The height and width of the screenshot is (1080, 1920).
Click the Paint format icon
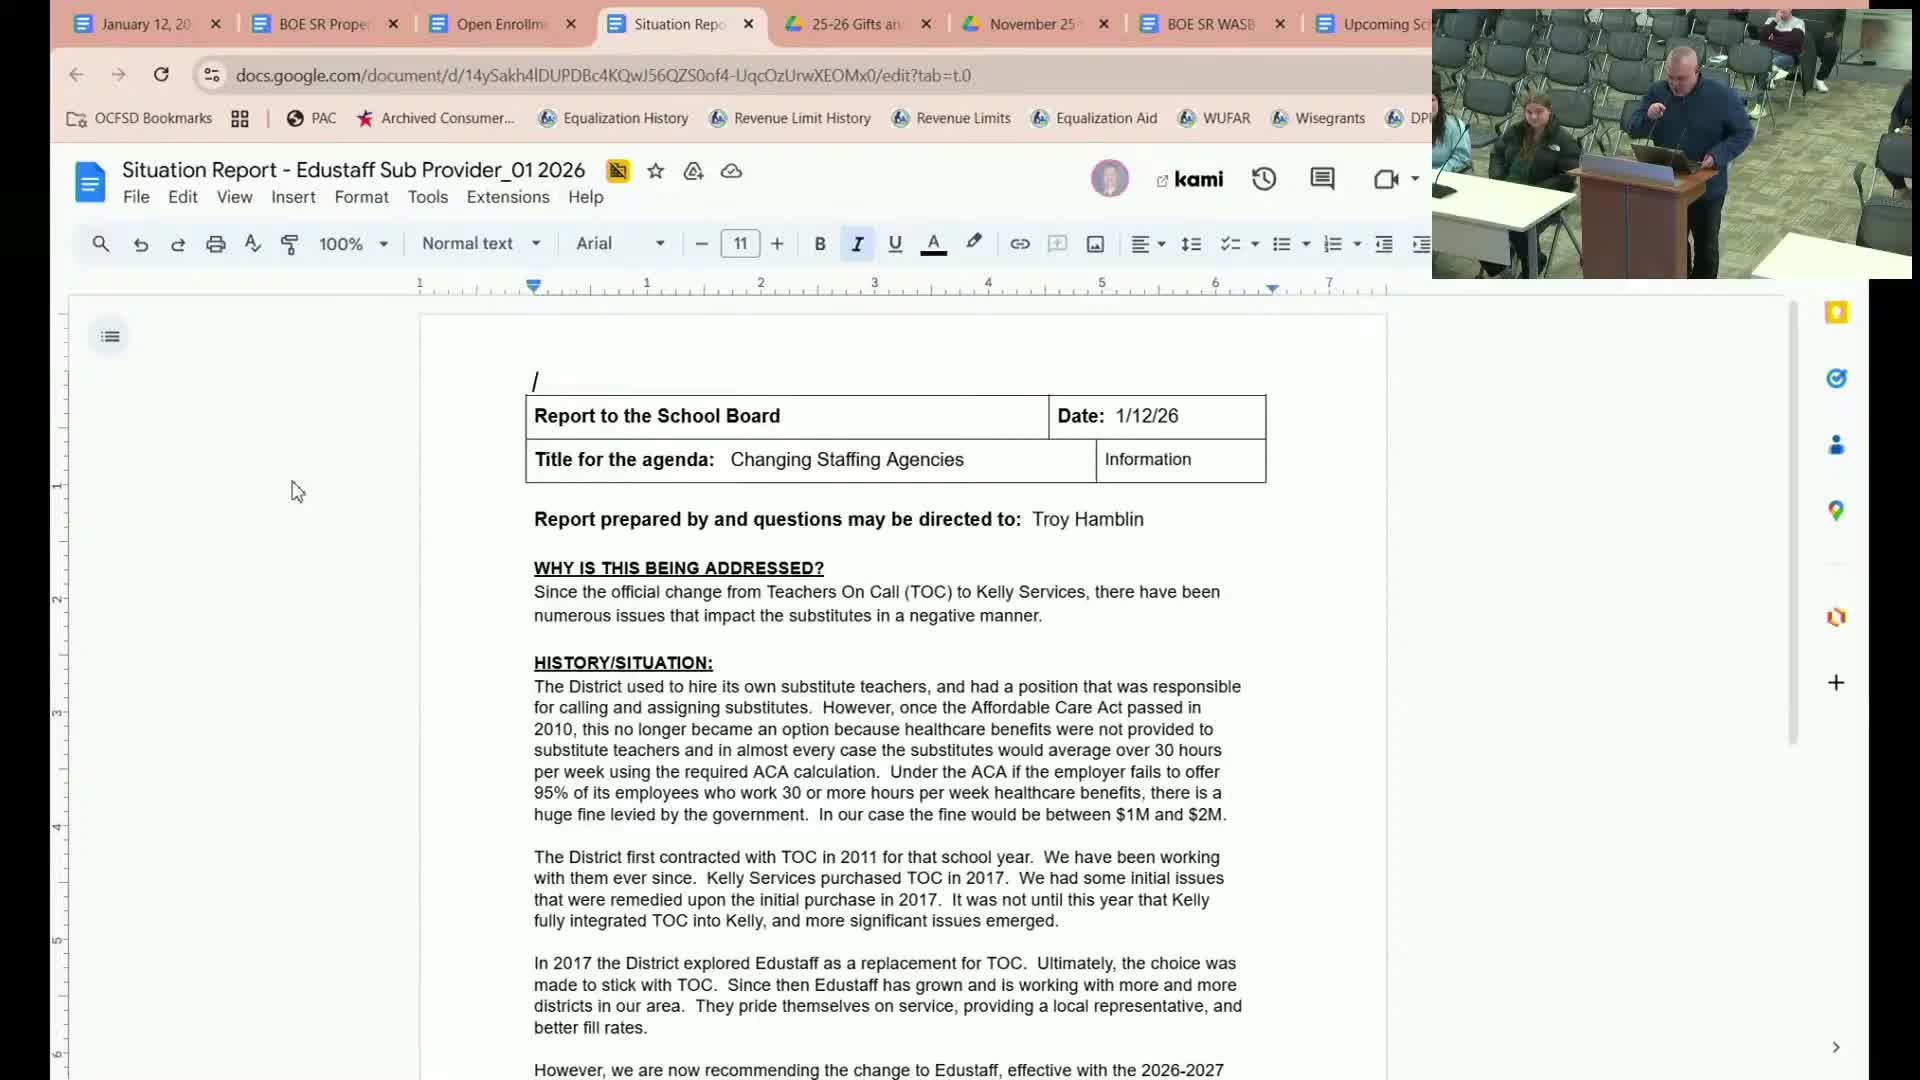click(290, 244)
